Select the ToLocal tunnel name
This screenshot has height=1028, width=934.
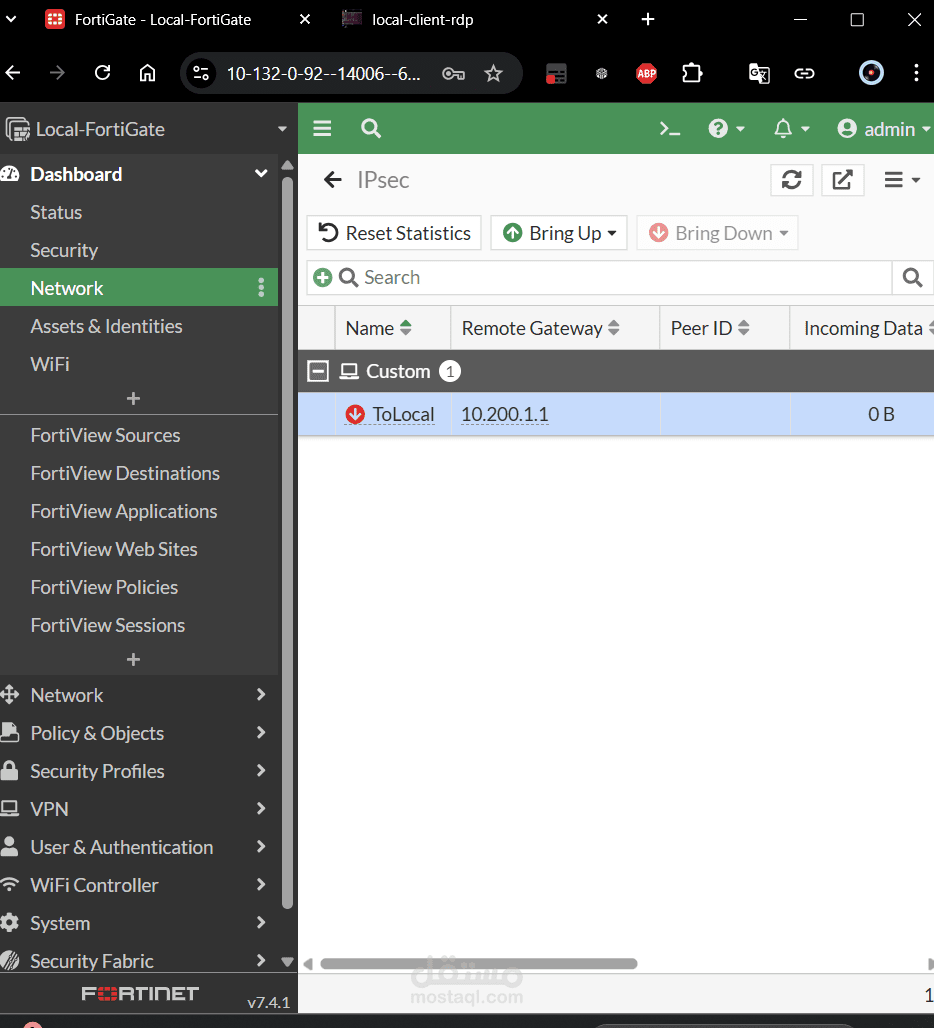403,414
